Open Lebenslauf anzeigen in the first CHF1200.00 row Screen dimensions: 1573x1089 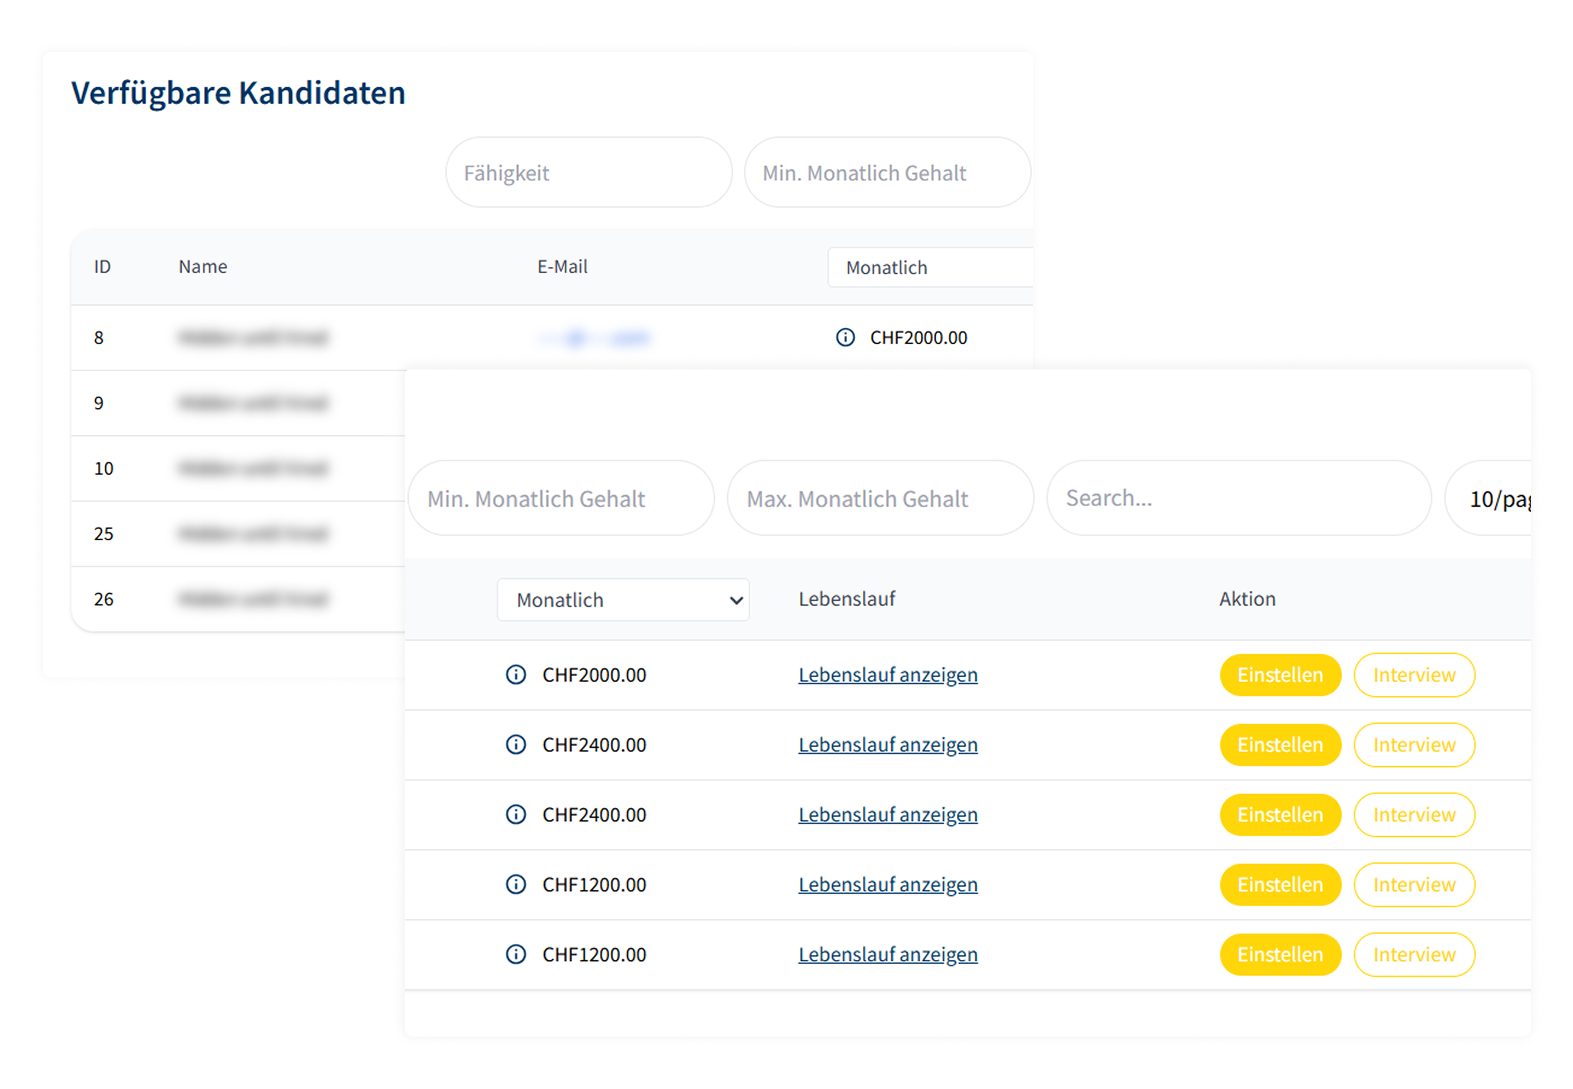(x=888, y=885)
